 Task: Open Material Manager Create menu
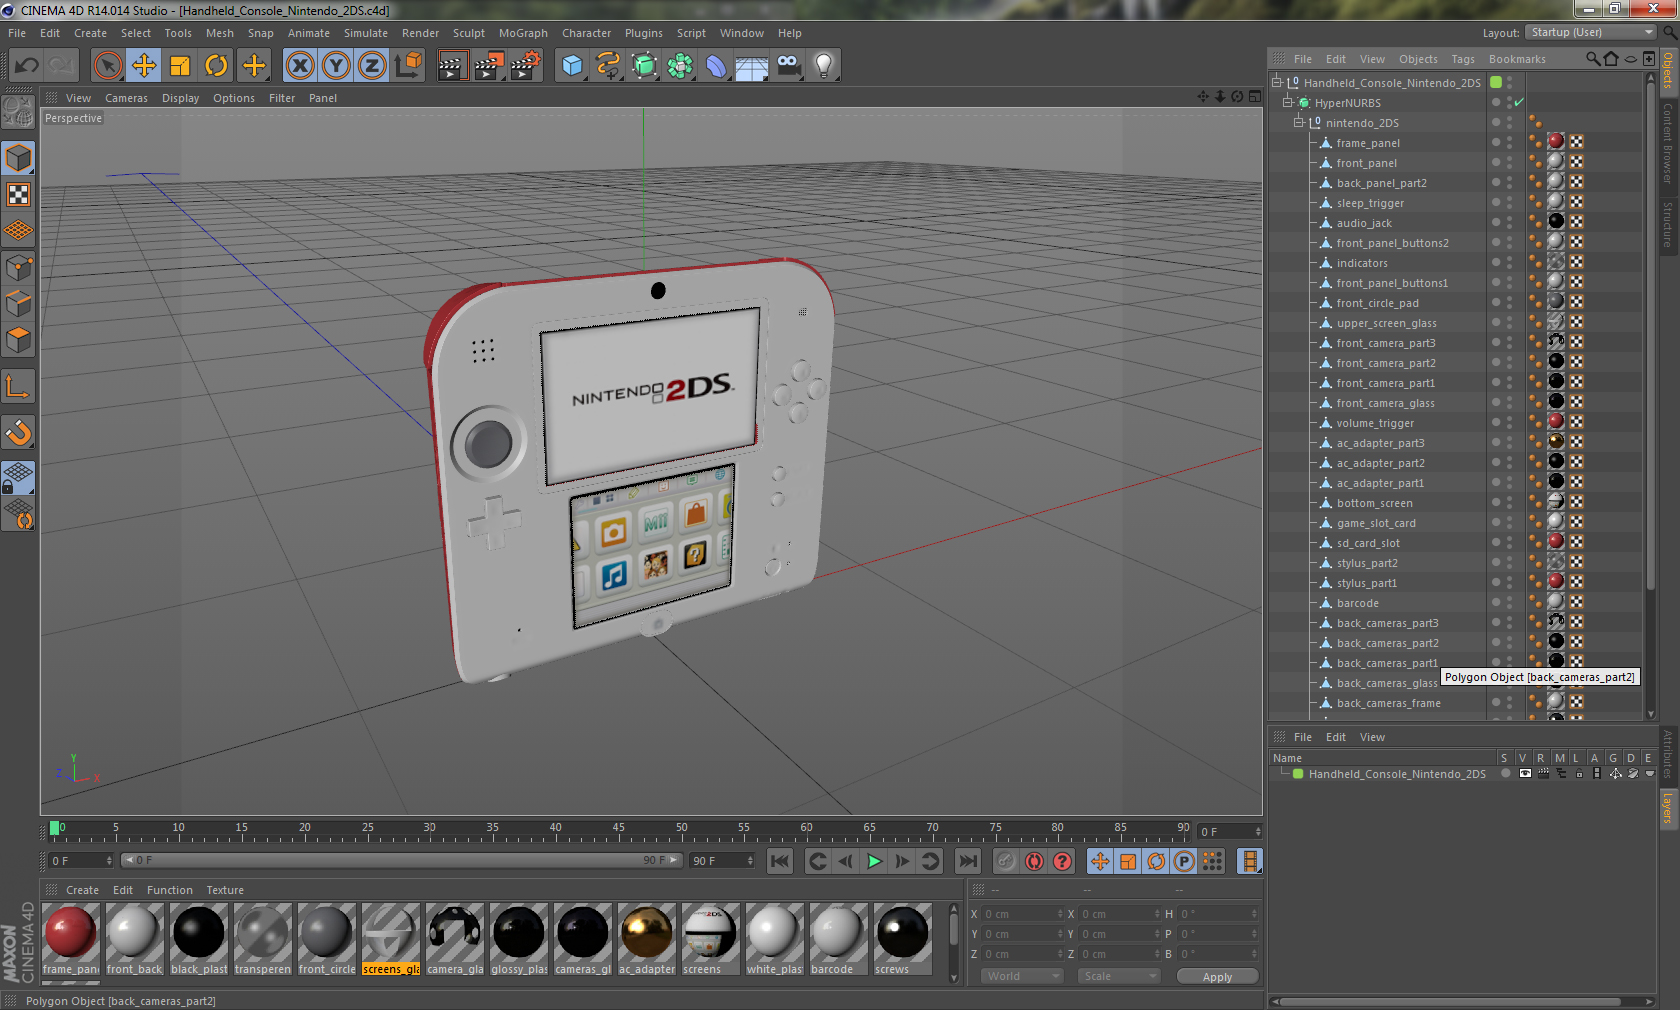click(x=82, y=890)
